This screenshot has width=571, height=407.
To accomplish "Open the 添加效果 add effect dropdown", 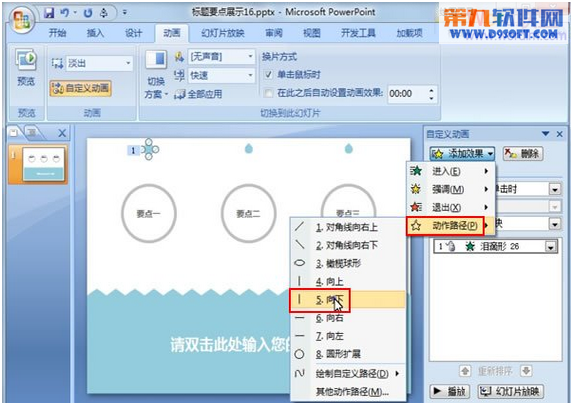I will pos(462,154).
